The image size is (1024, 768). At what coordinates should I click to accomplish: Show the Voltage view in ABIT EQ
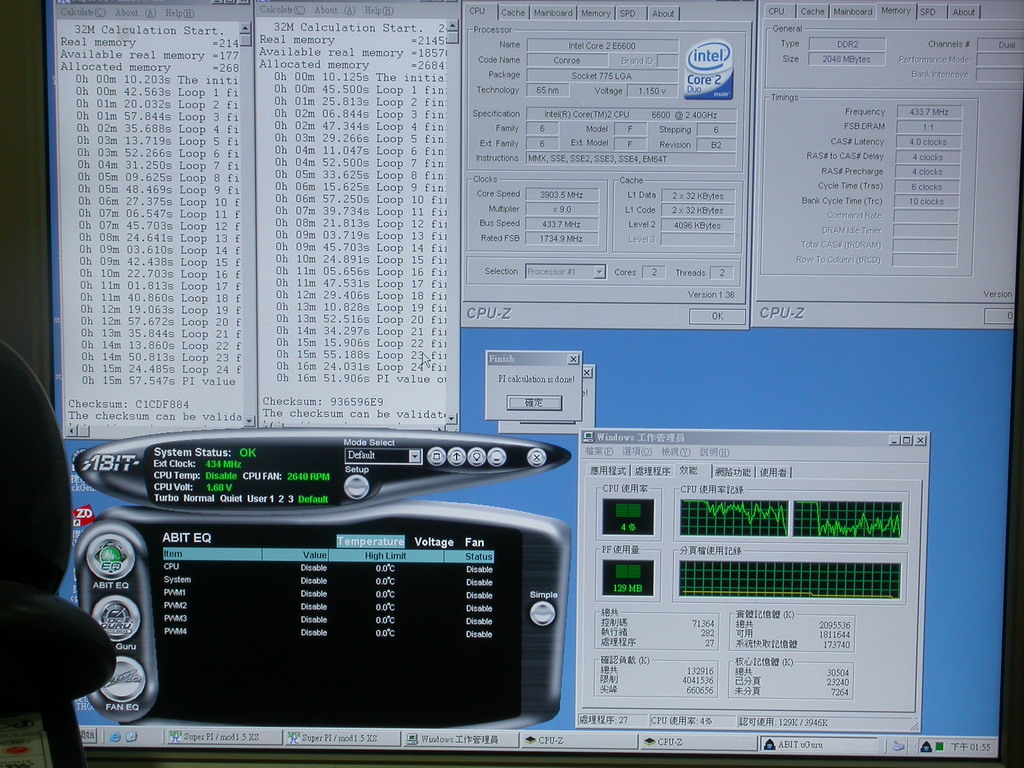[x=433, y=542]
